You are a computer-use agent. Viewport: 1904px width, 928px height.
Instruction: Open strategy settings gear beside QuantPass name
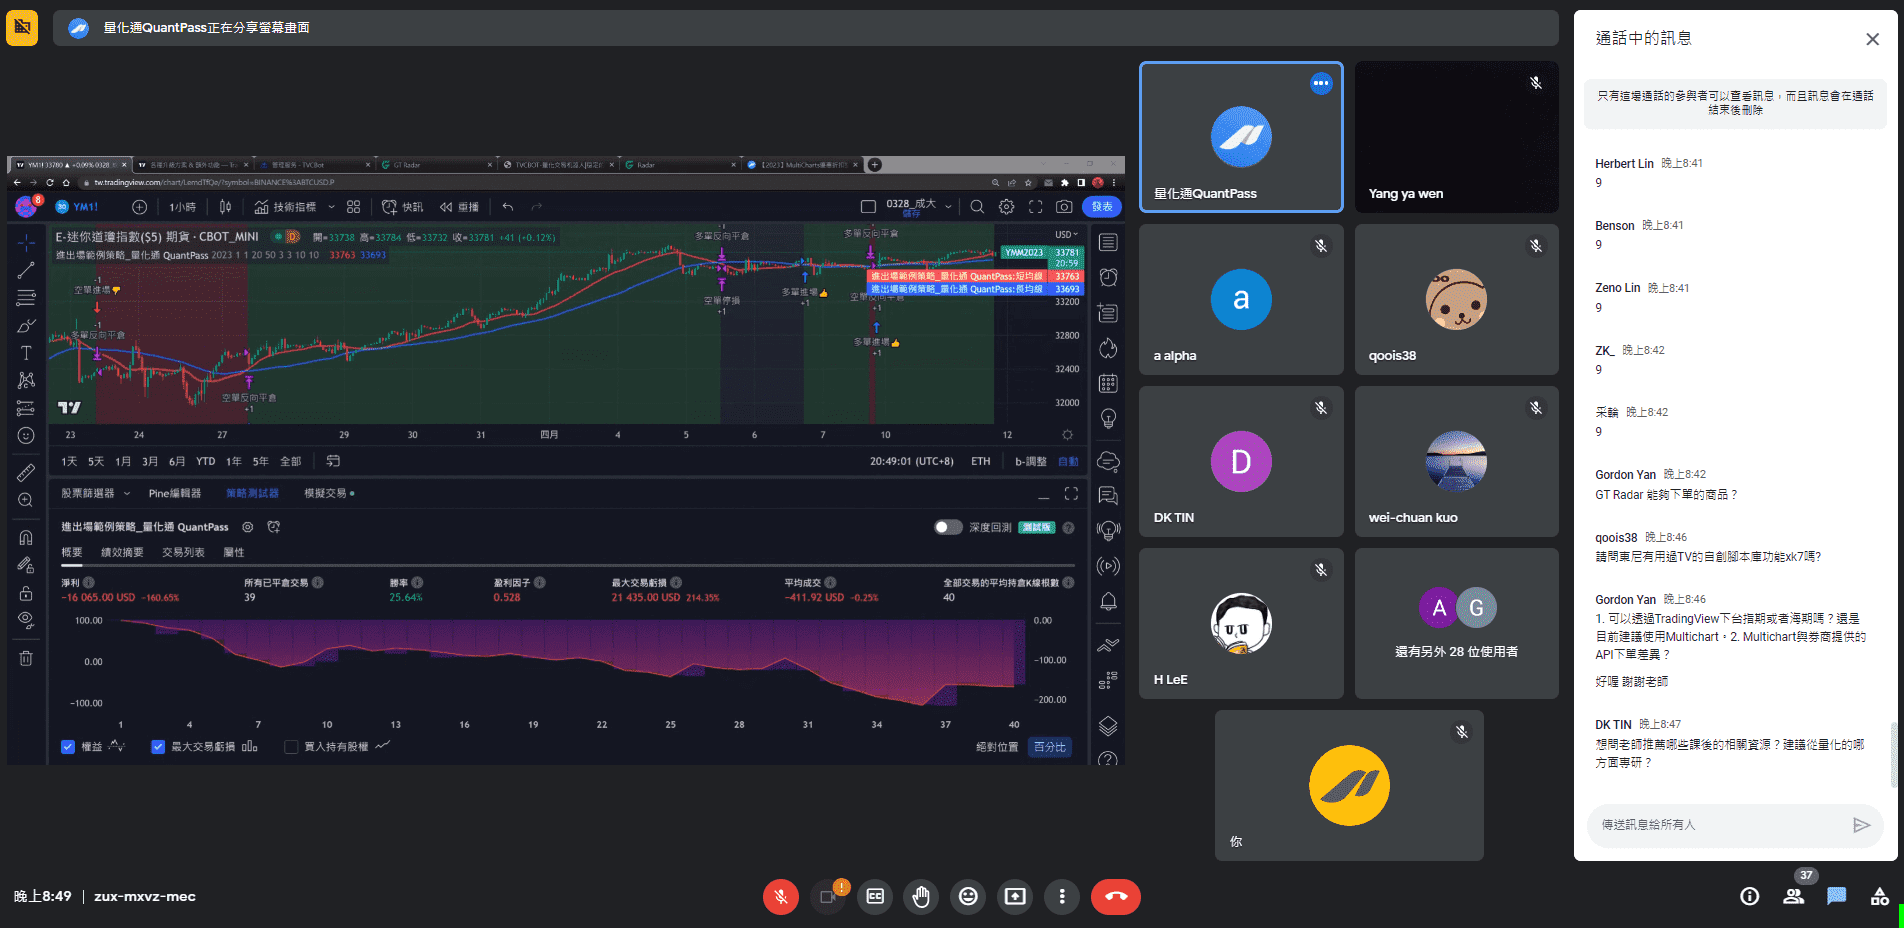point(247,527)
